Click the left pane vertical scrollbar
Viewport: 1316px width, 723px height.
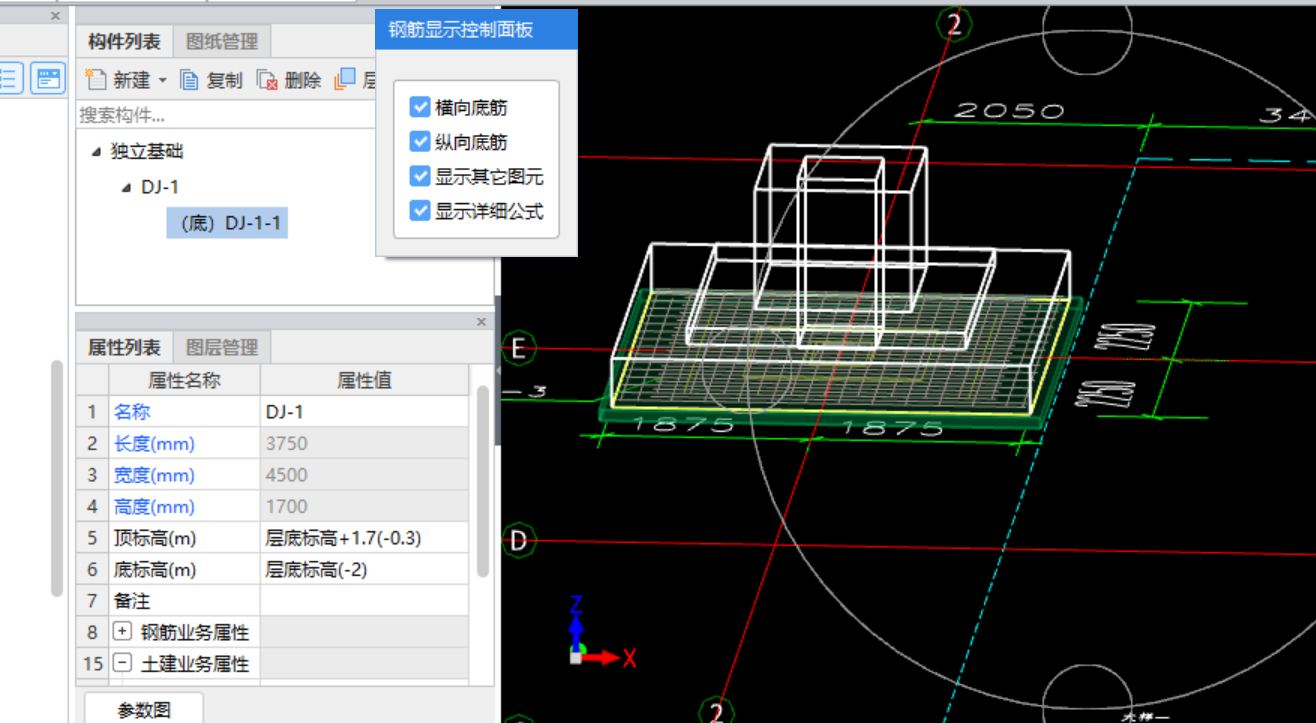(57, 478)
